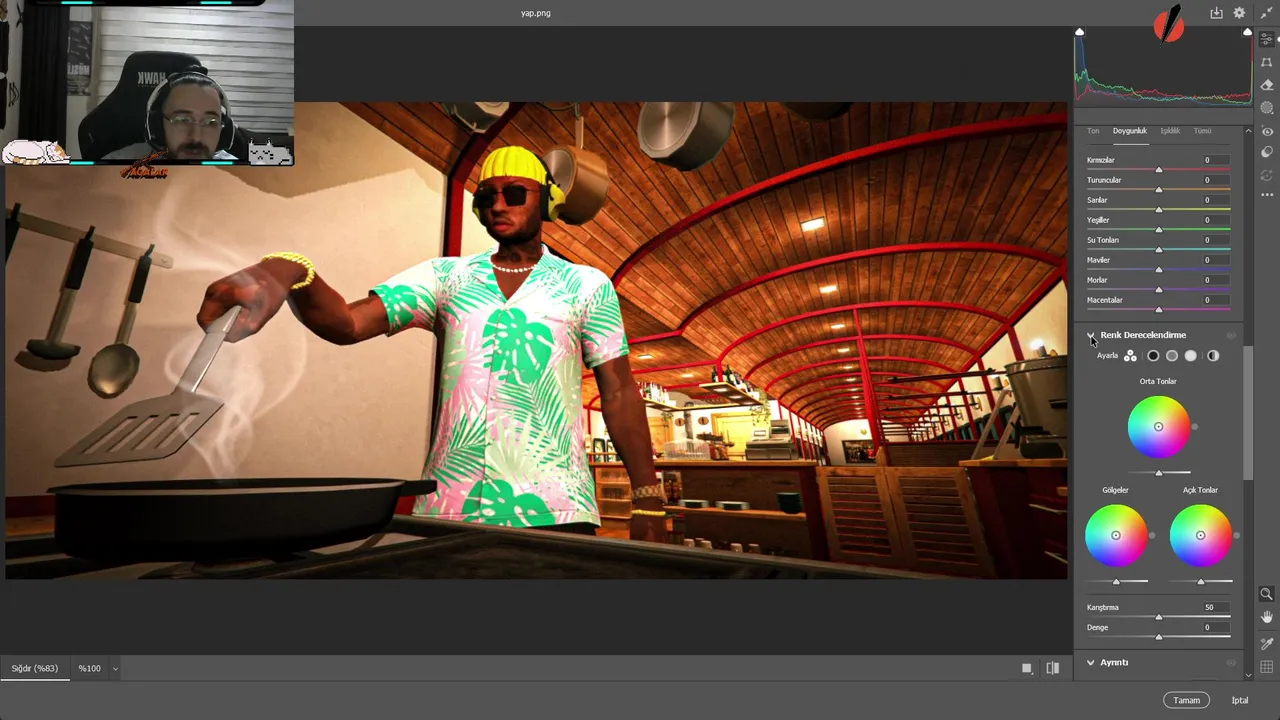The height and width of the screenshot is (720, 1280).
Task: Click the Açık Tonlar color wheel
Action: (1200, 536)
